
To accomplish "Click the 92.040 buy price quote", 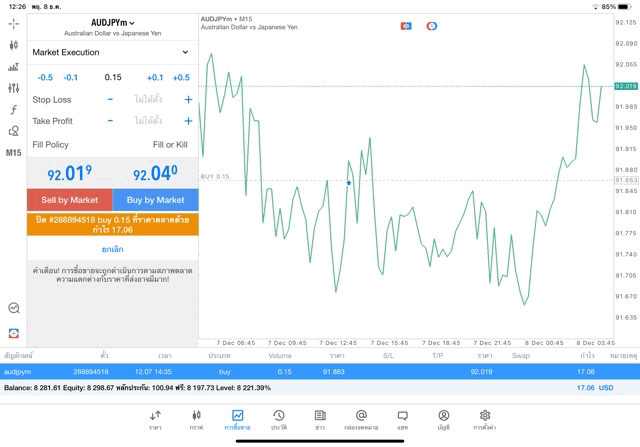I will pyautogui.click(x=155, y=173).
